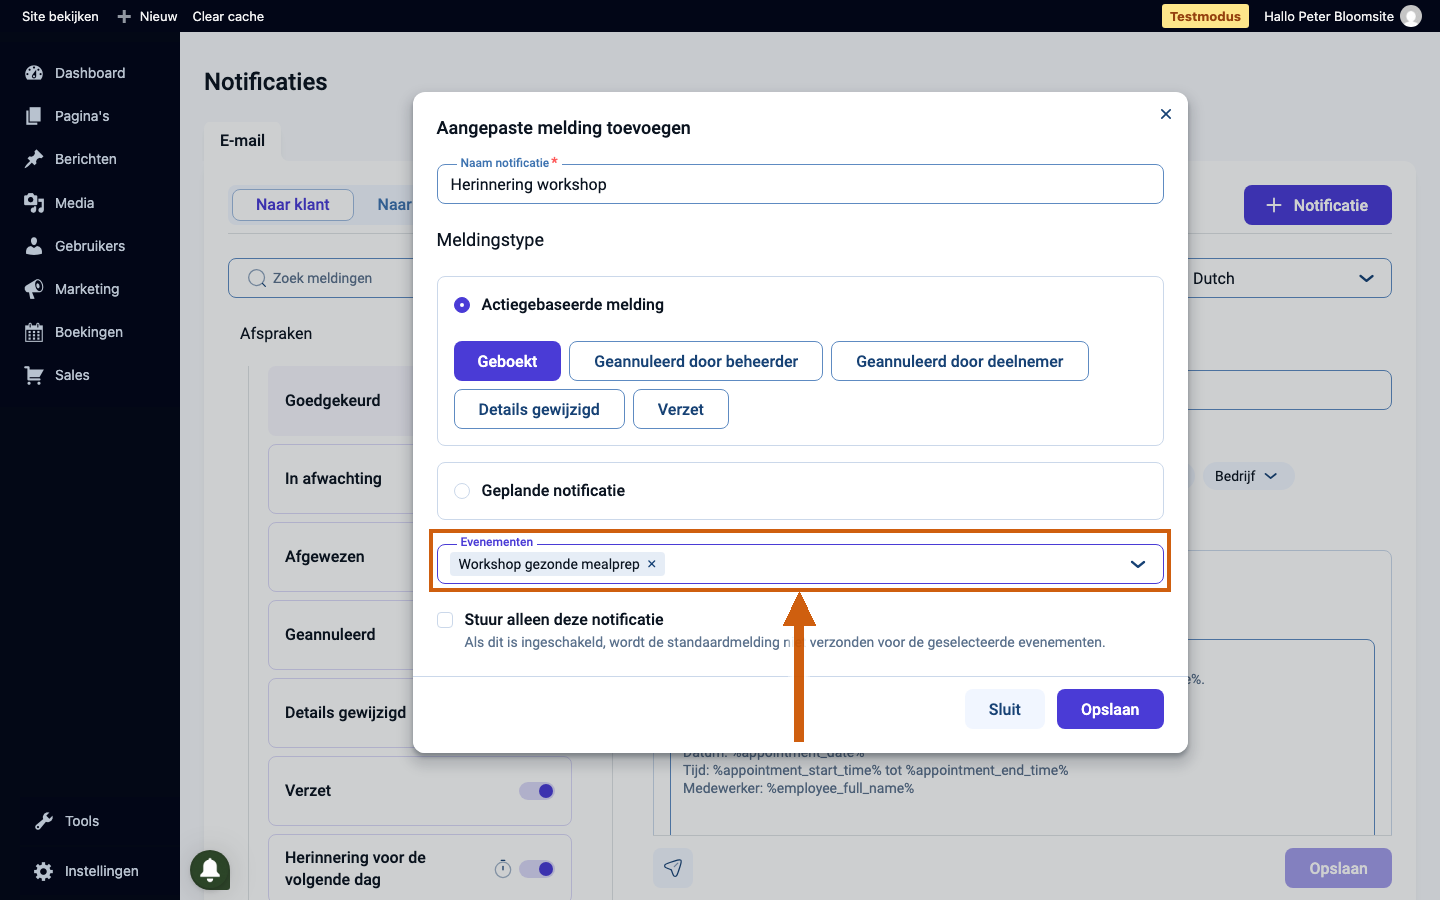Click Hallo Peter Bloomsite greeting
Screen dimensions: 1440x900
[x=1328, y=16]
